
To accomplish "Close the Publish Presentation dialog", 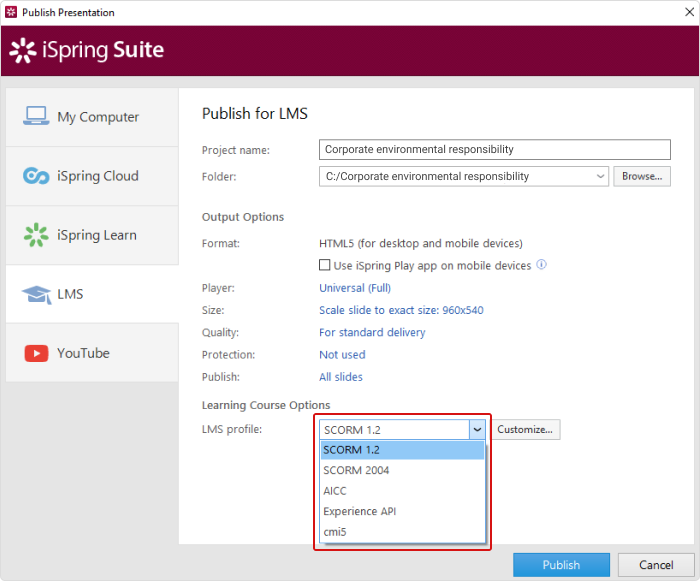I will click(689, 12).
